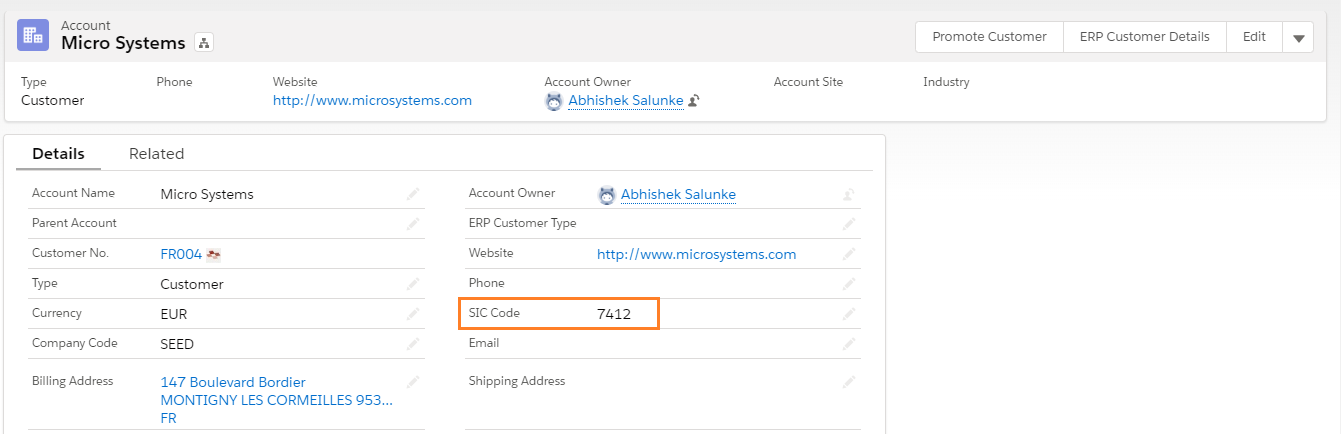Image resolution: width=1341 pixels, height=434 pixels.
Task: Open website link in details section
Action: [x=697, y=254]
